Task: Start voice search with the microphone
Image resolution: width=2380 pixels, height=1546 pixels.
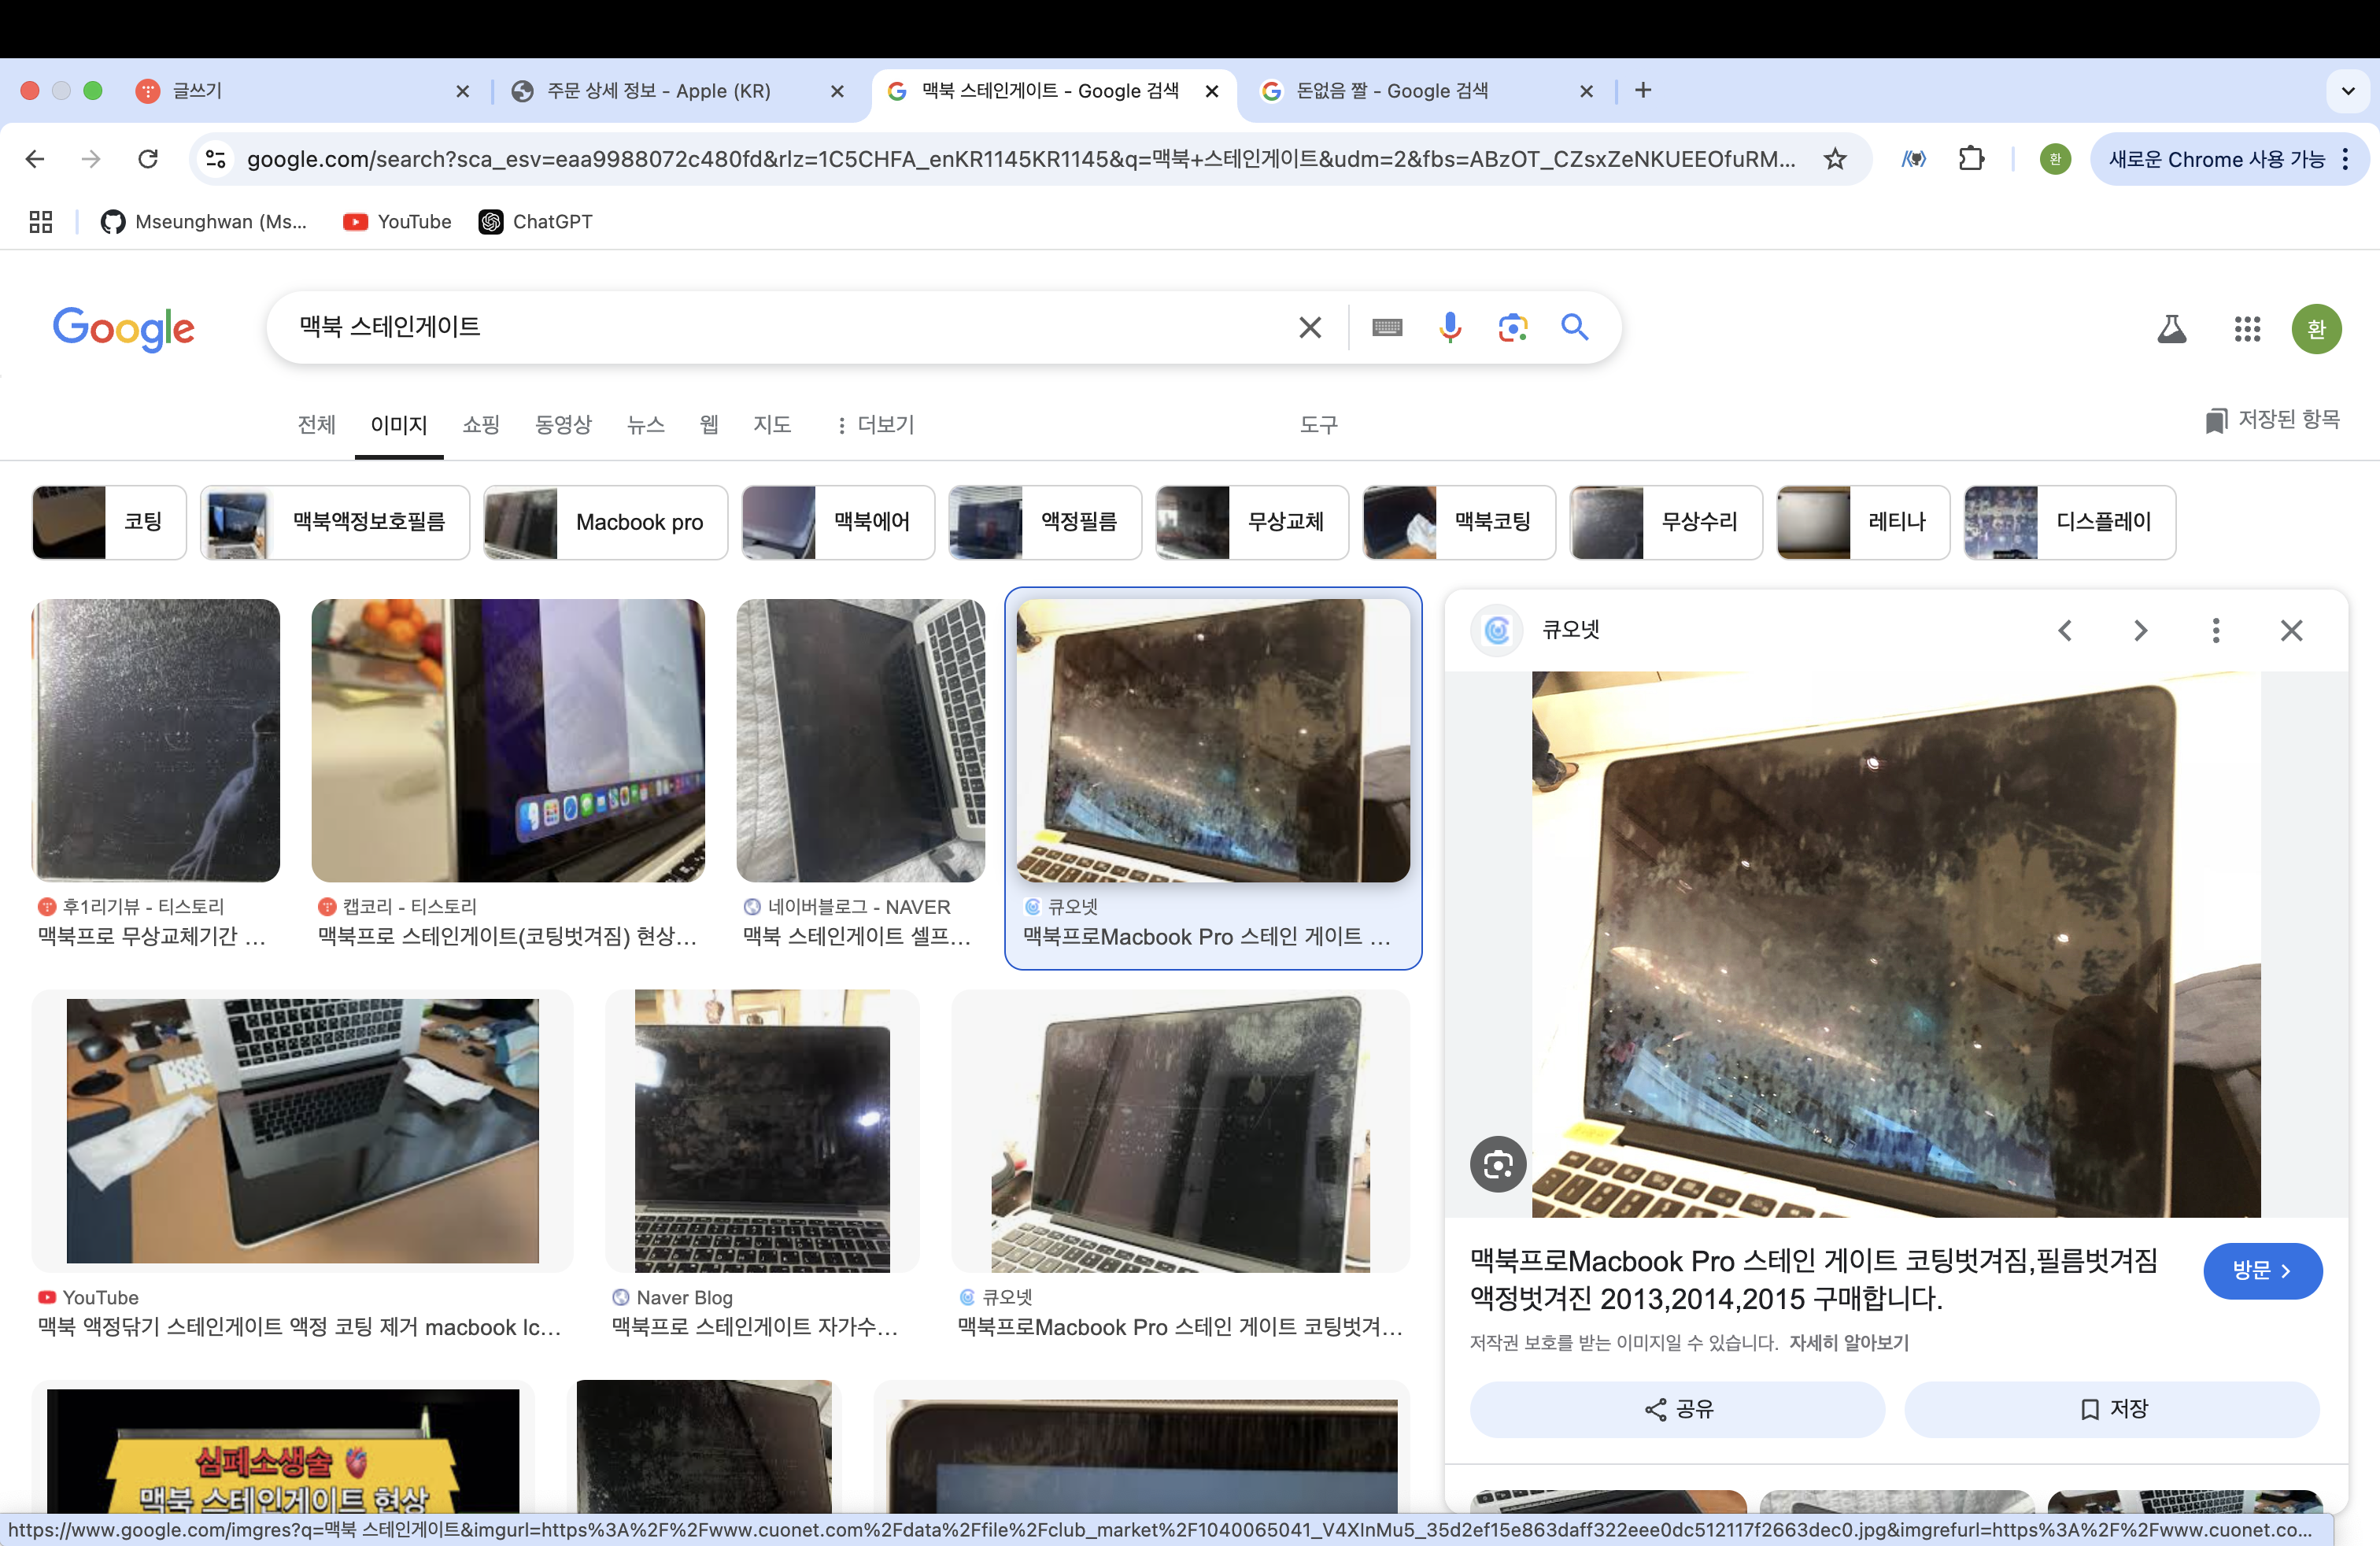Action: tap(1450, 327)
